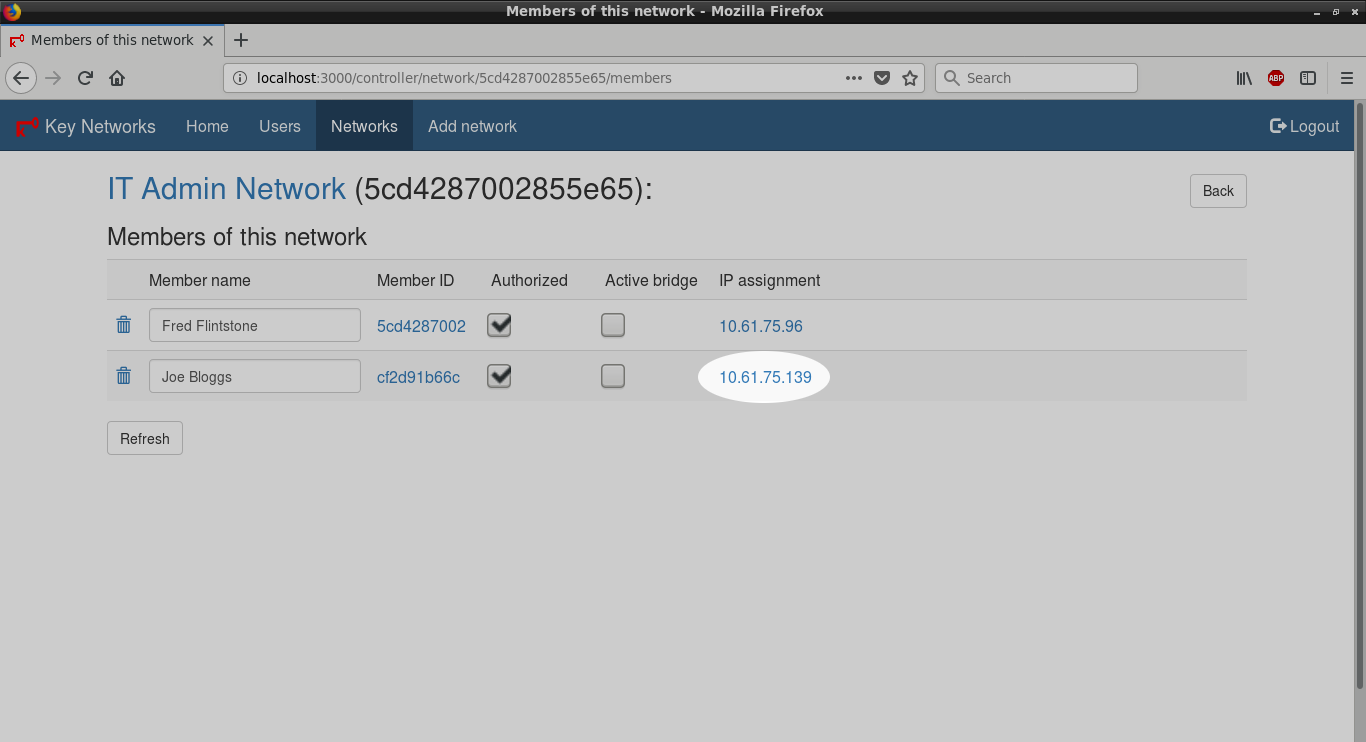Expand page actions ellipsis in address bar
This screenshot has width=1366, height=742.
854,78
